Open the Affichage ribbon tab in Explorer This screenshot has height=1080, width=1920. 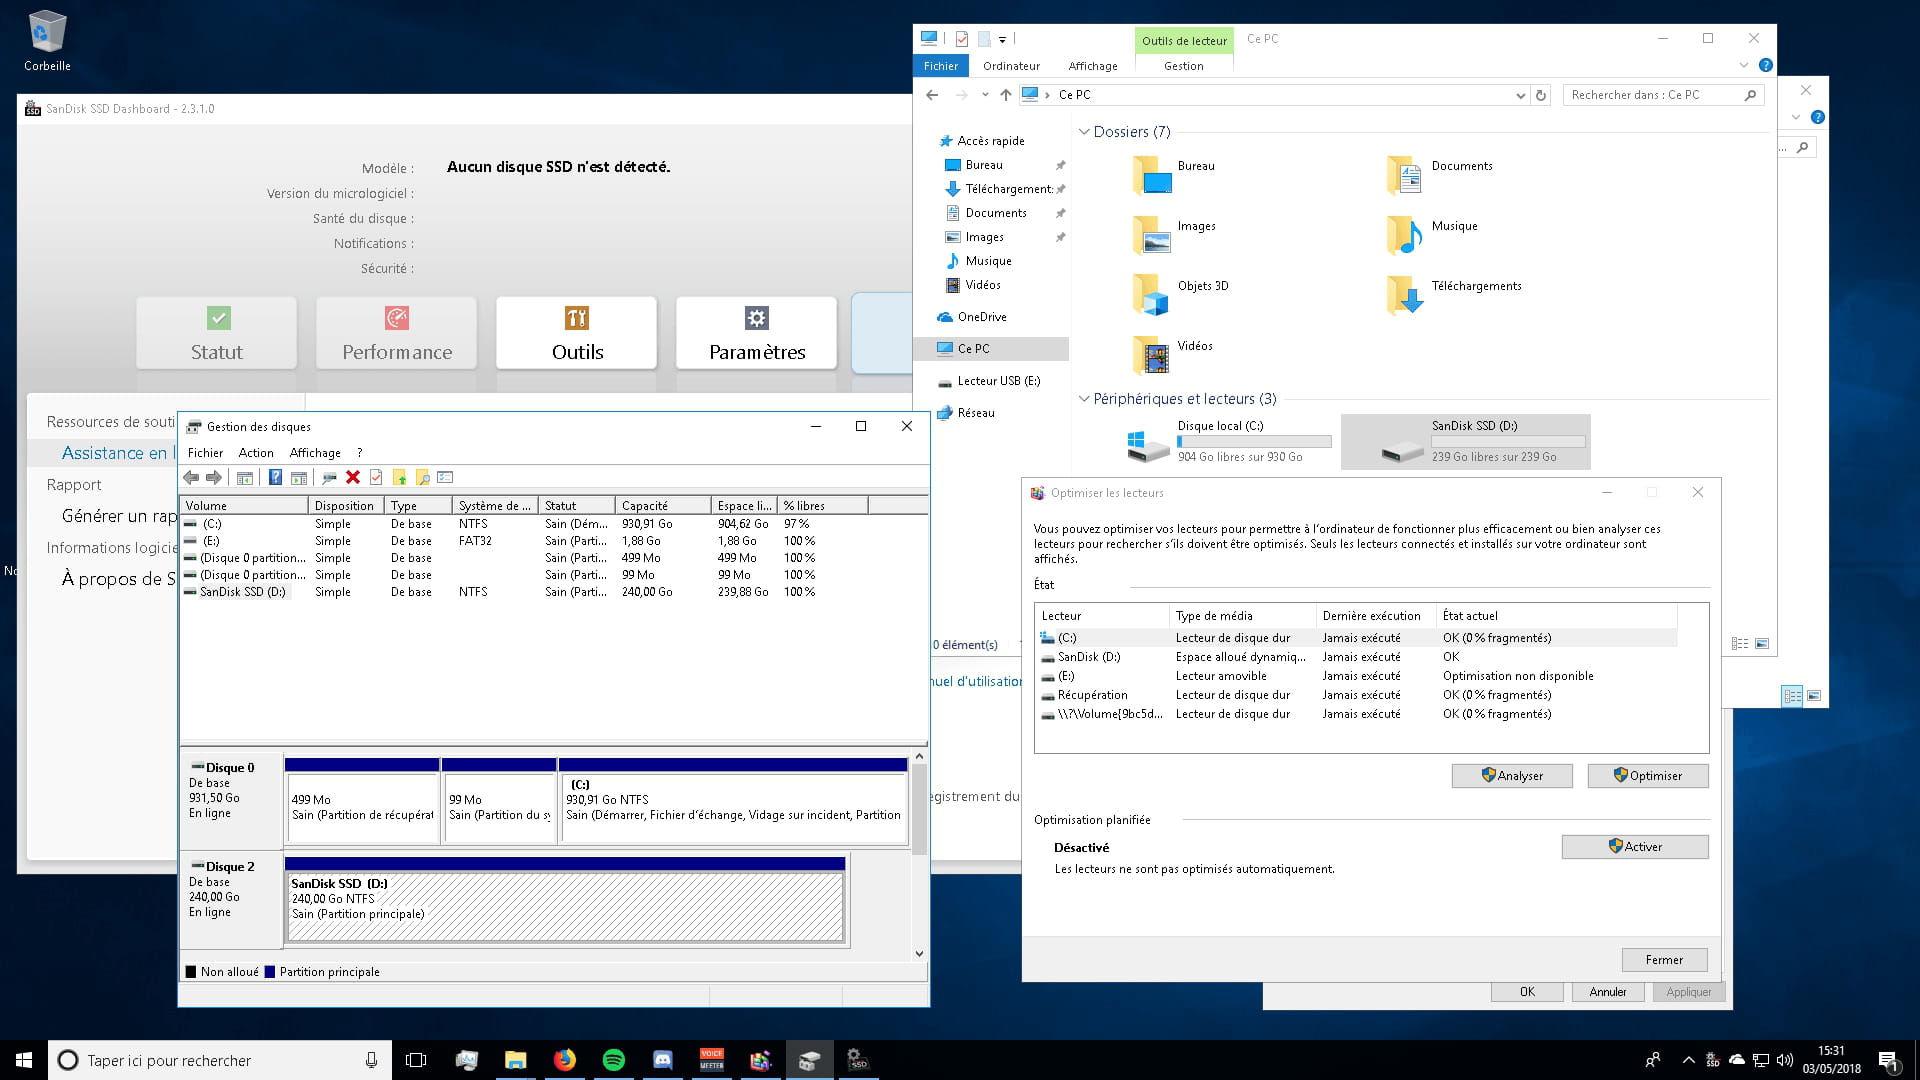1093,66
